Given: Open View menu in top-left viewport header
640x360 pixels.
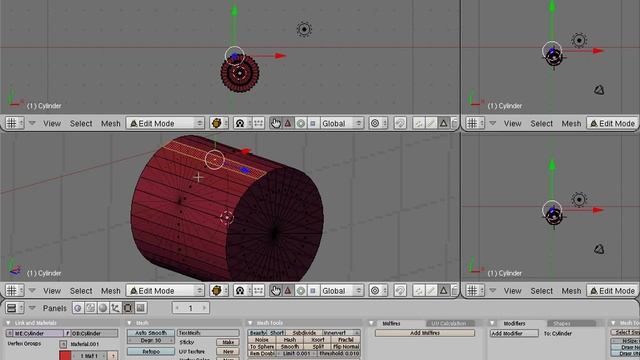Looking at the screenshot, I should [x=52, y=123].
